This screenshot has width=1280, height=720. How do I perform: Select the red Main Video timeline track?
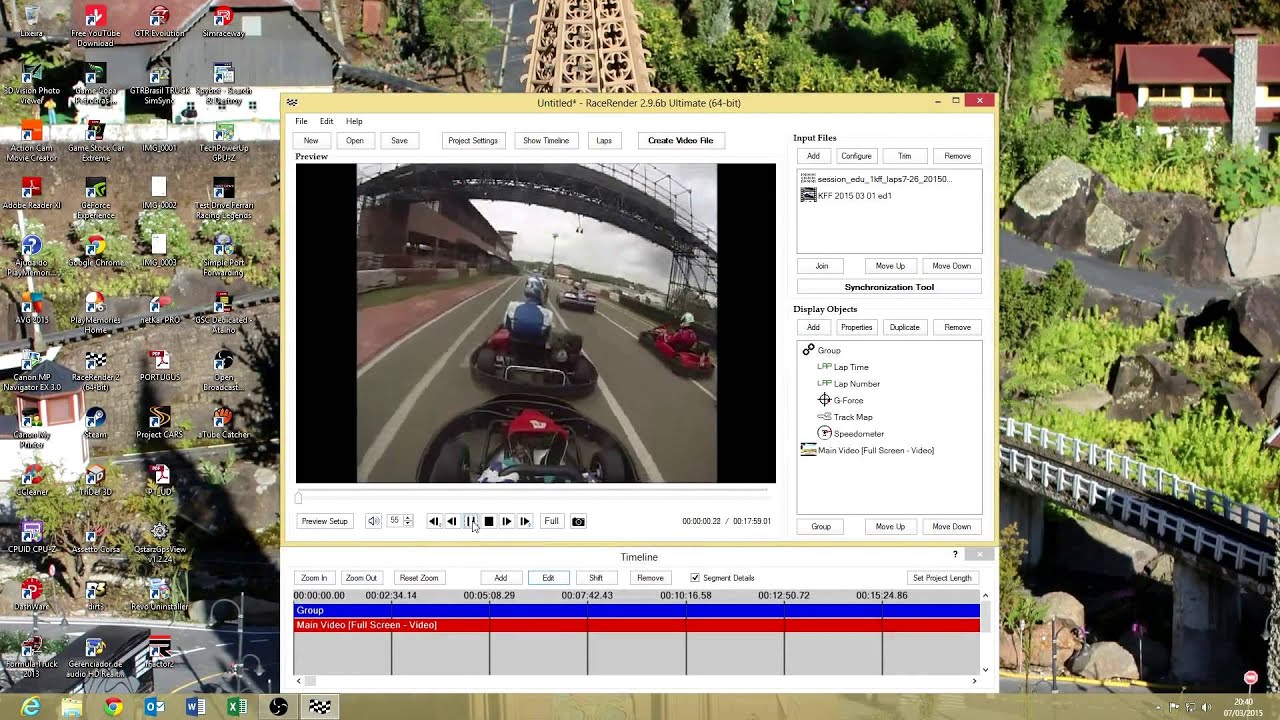click(636, 625)
